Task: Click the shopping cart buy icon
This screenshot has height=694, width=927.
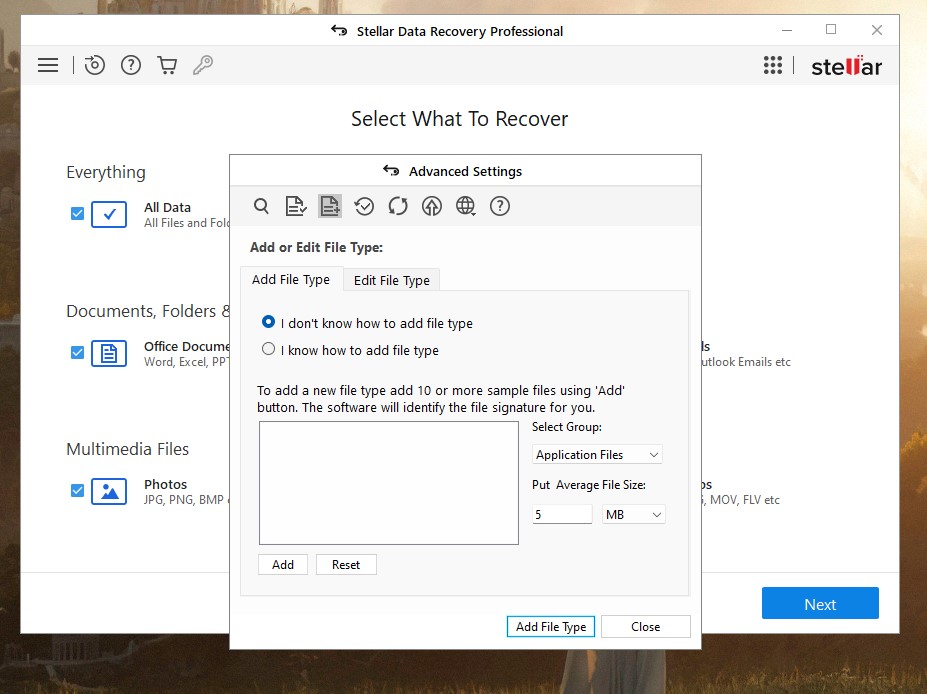Action: [167, 65]
